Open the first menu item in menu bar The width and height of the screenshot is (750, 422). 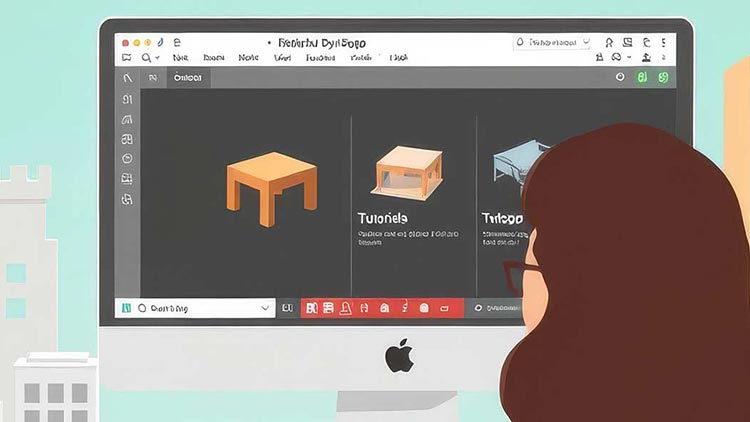(x=180, y=58)
